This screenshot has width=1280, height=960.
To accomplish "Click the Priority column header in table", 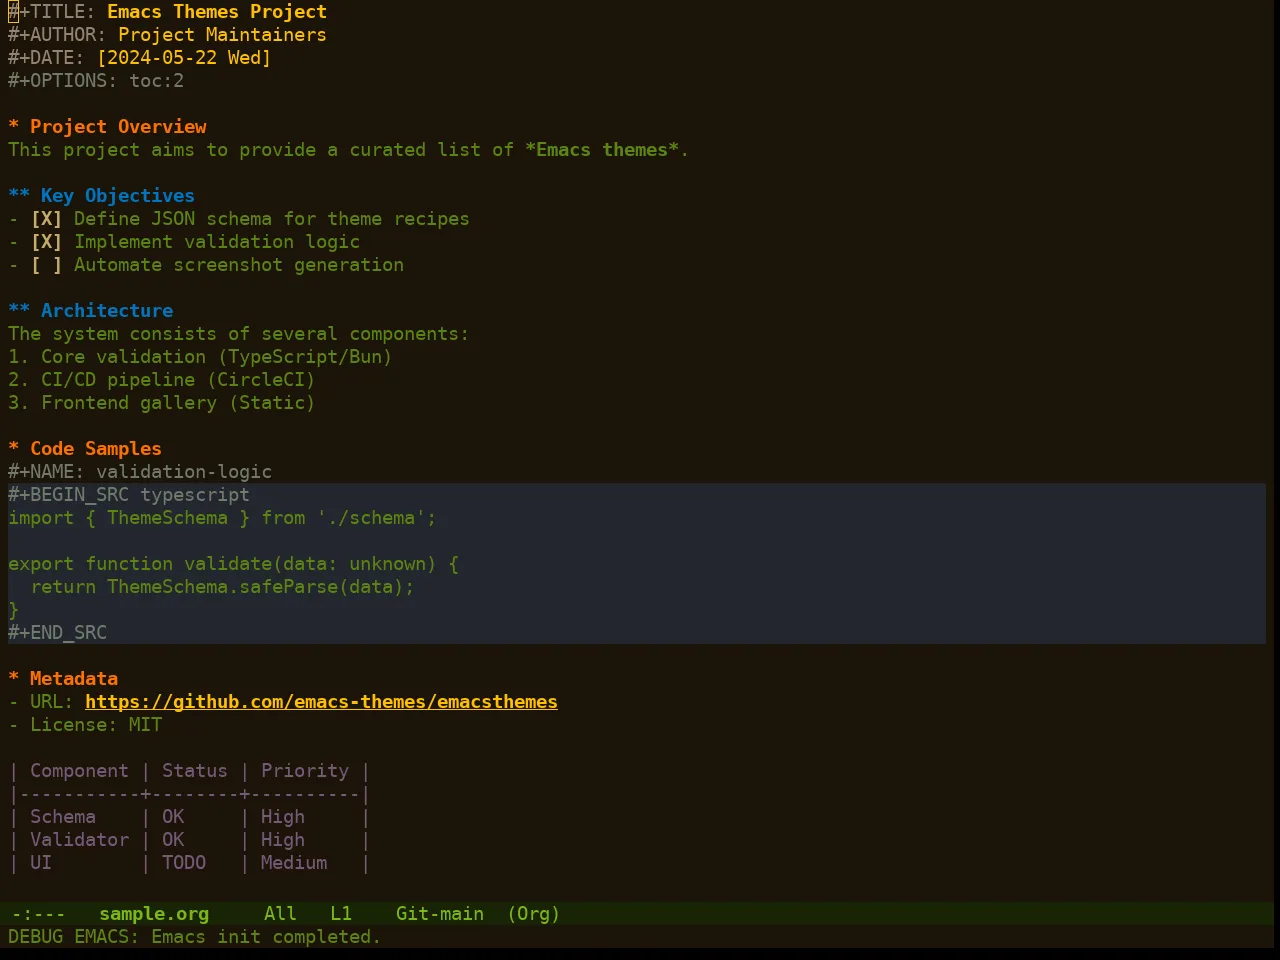I will click(x=305, y=771).
